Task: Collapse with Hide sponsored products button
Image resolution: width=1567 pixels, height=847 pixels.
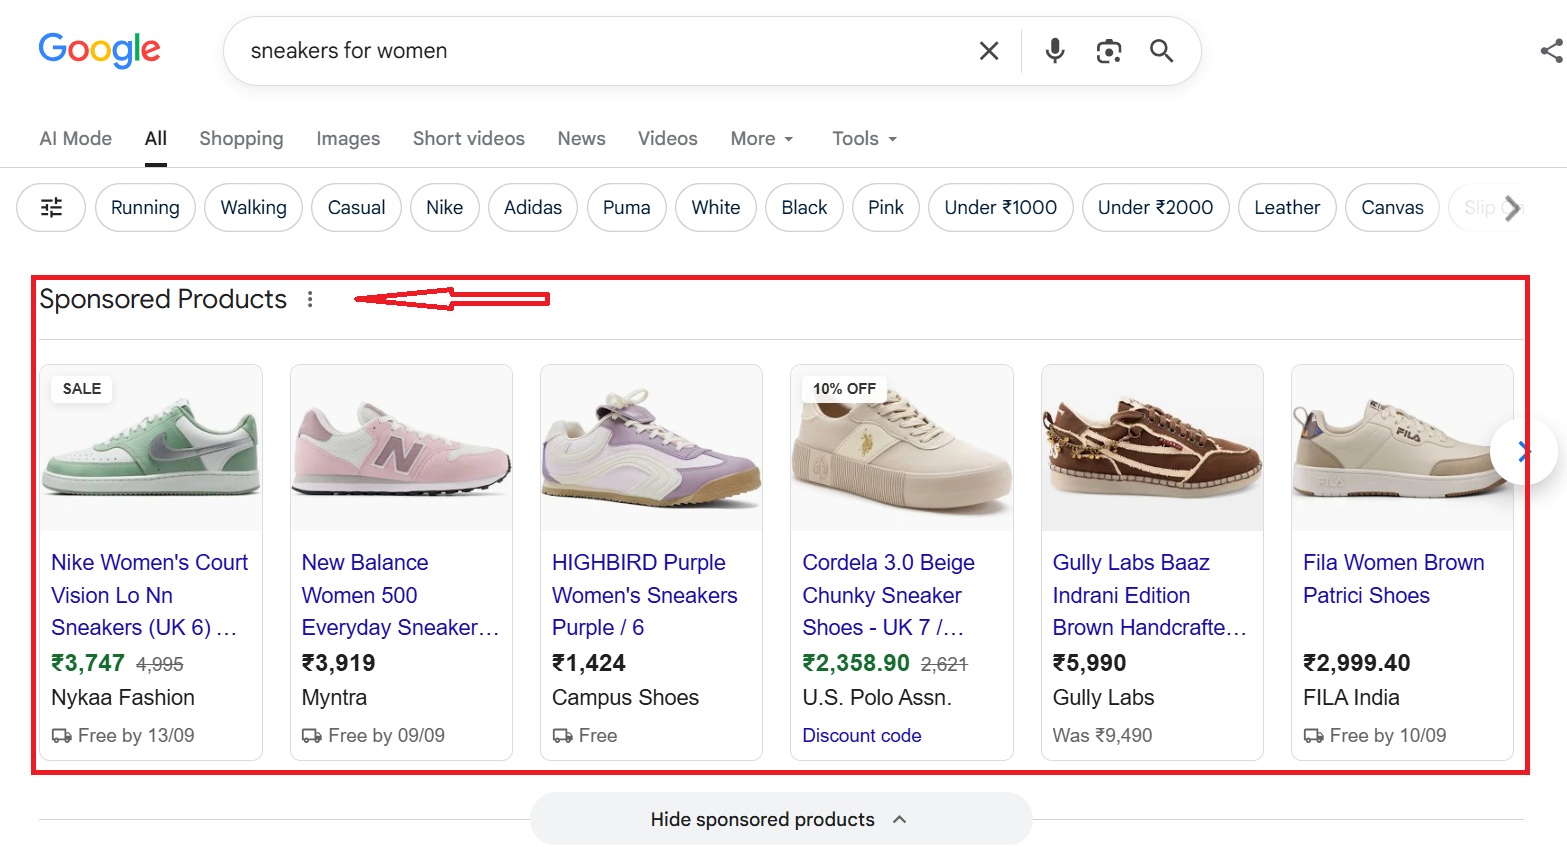Action: pos(781,819)
